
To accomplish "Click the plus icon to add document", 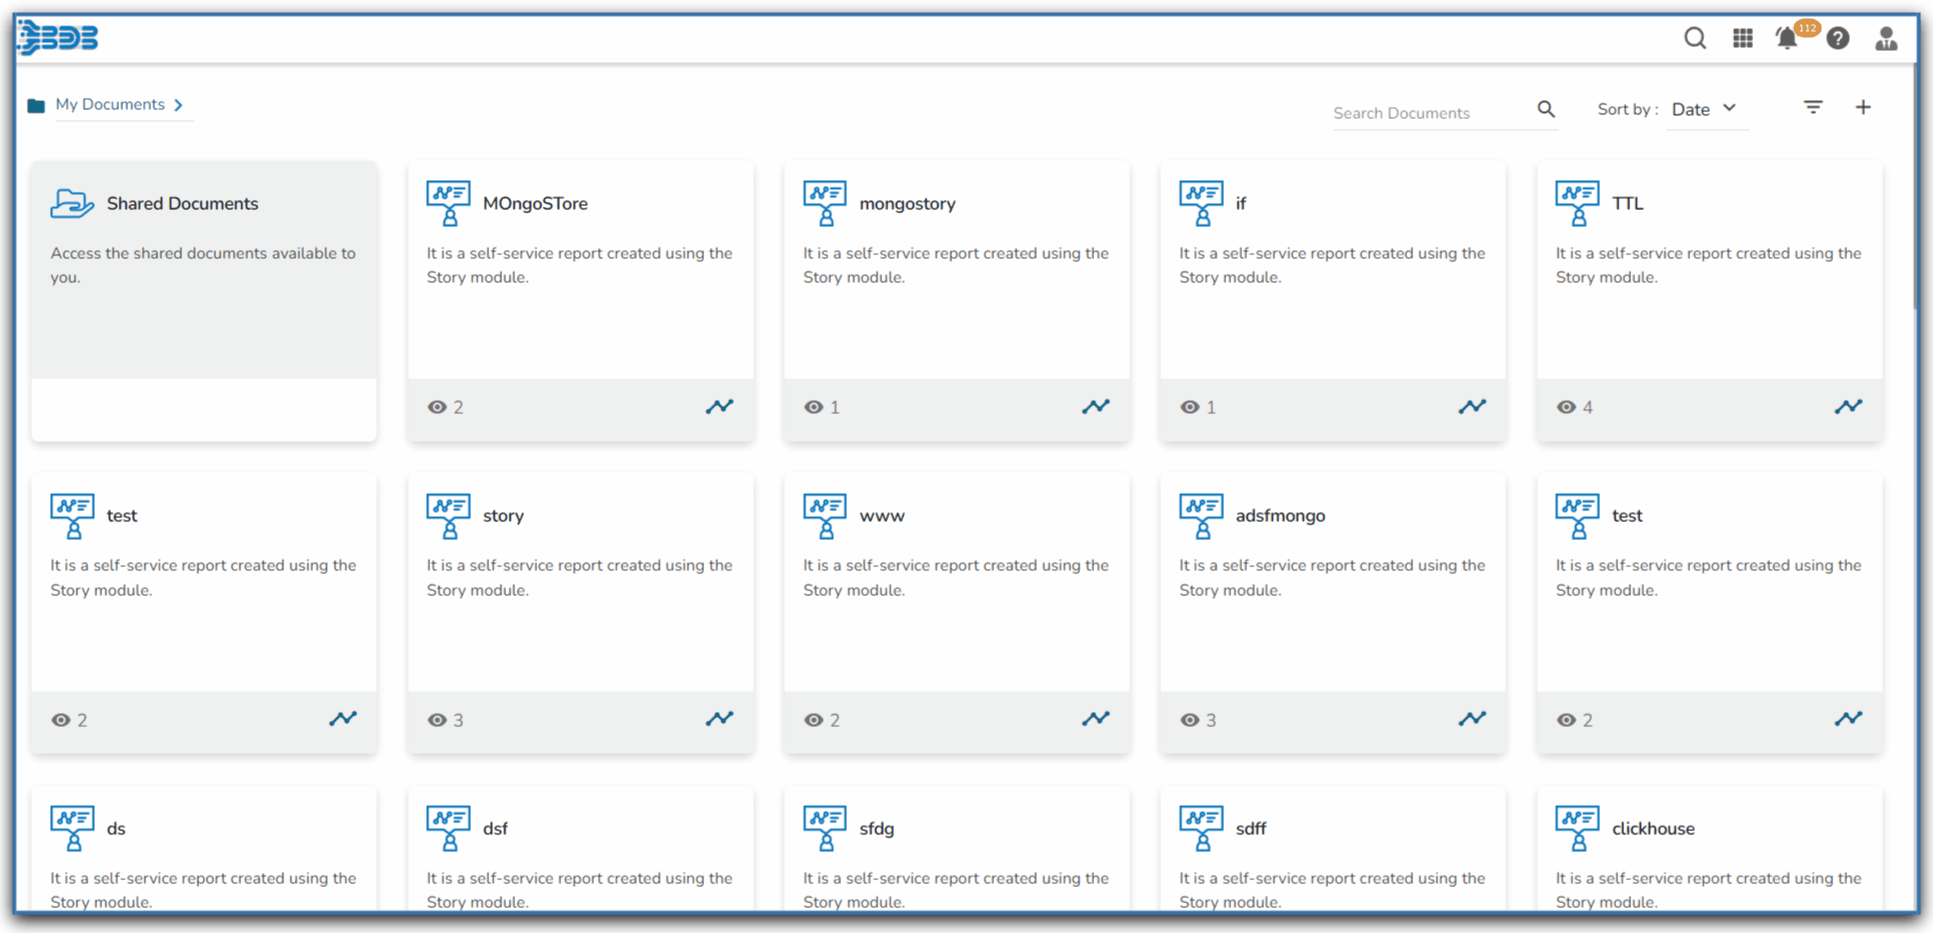I will point(1862,107).
